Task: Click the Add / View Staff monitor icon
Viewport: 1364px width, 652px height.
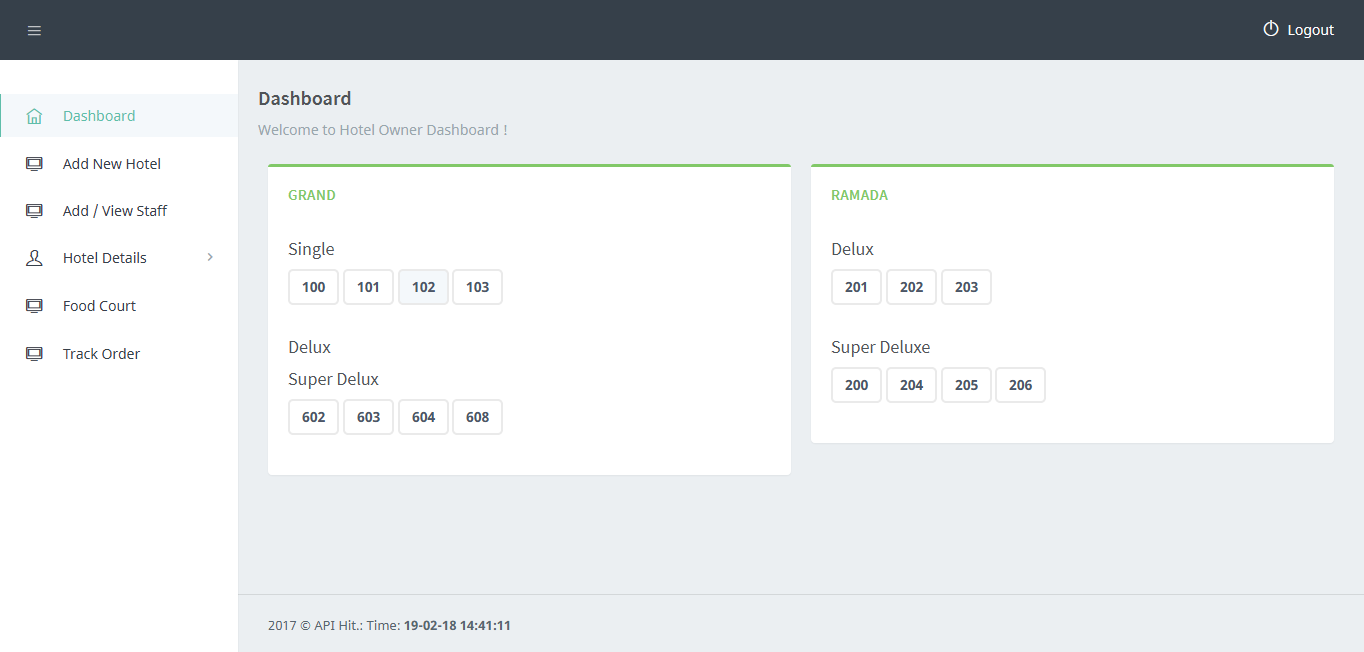Action: pyautogui.click(x=34, y=211)
